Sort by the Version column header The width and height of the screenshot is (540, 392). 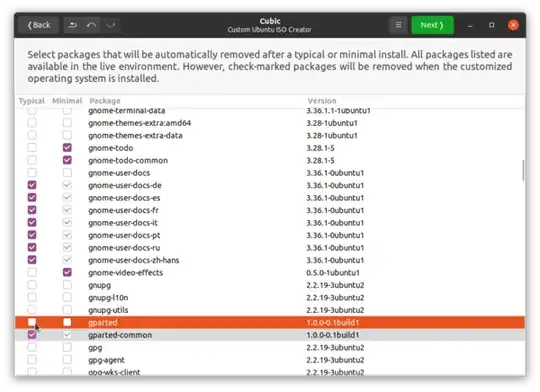click(x=322, y=101)
